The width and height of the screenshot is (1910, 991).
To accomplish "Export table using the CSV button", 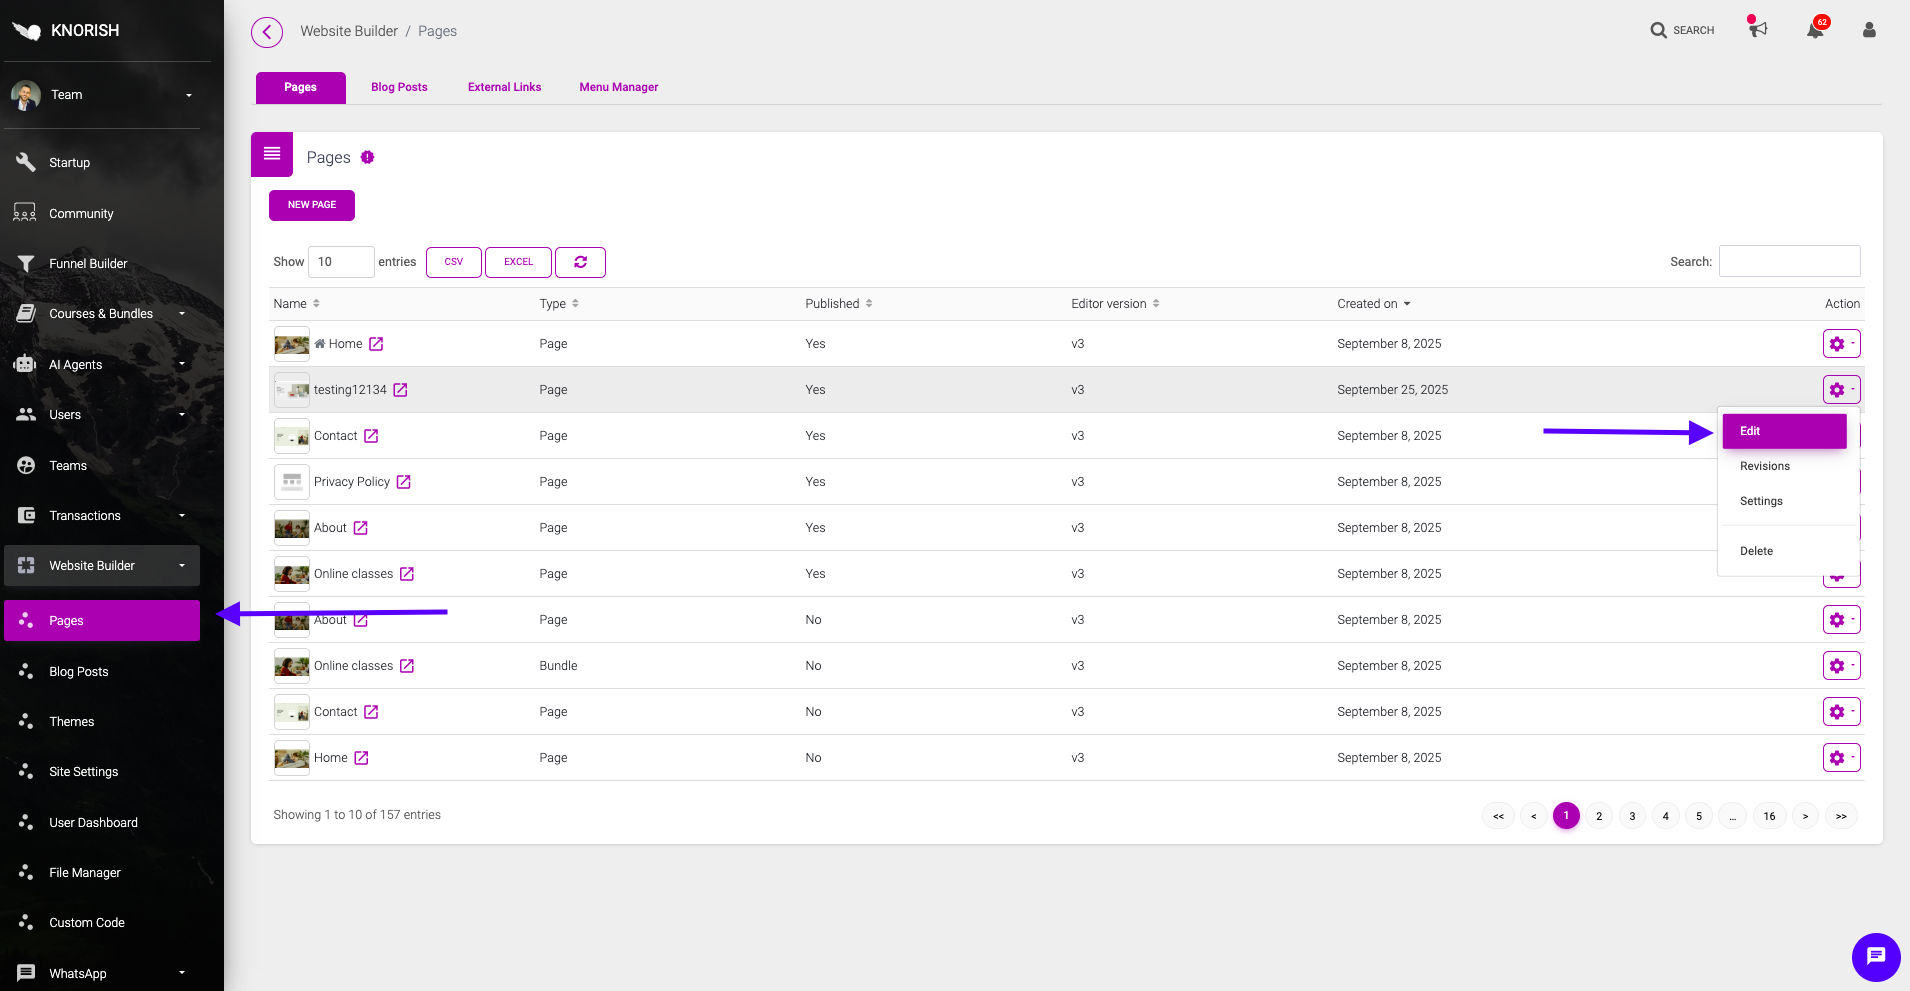I will click(x=453, y=262).
